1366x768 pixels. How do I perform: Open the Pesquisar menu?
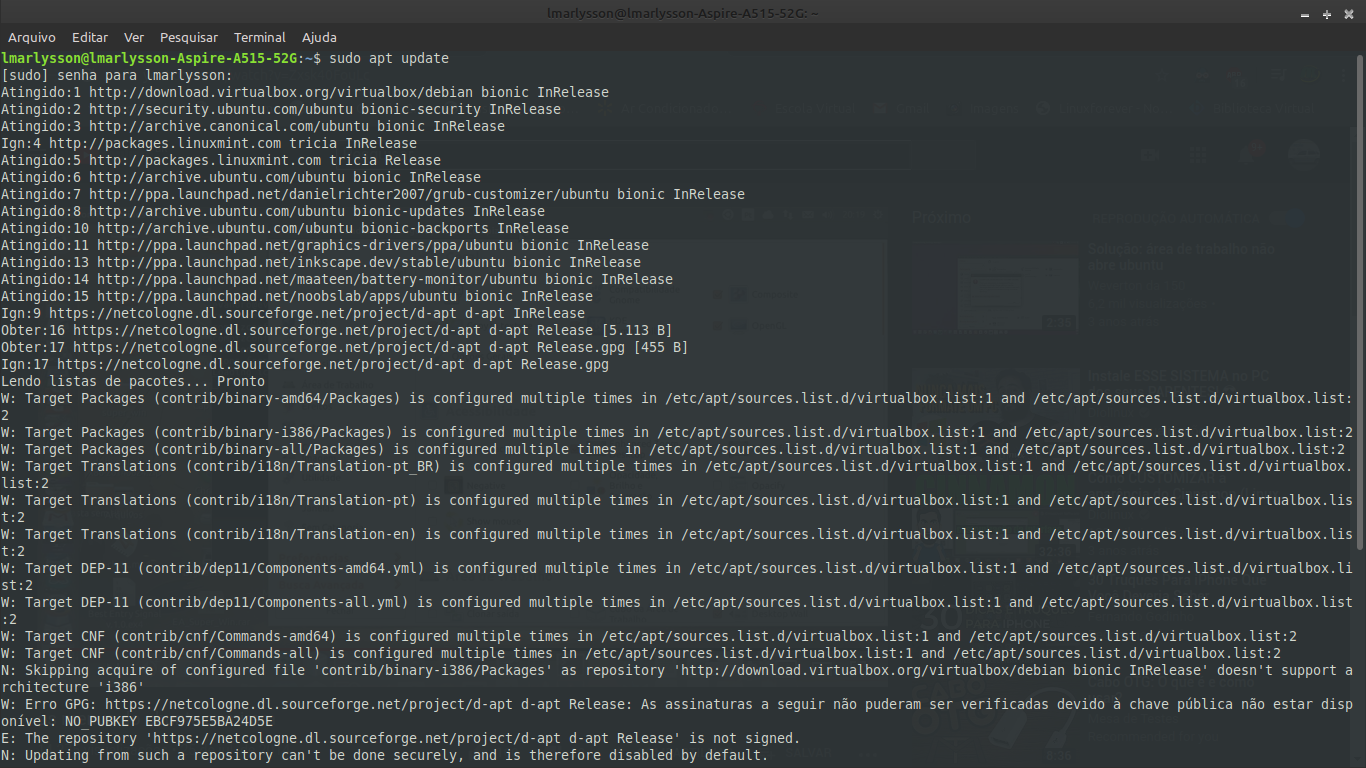(x=189, y=37)
